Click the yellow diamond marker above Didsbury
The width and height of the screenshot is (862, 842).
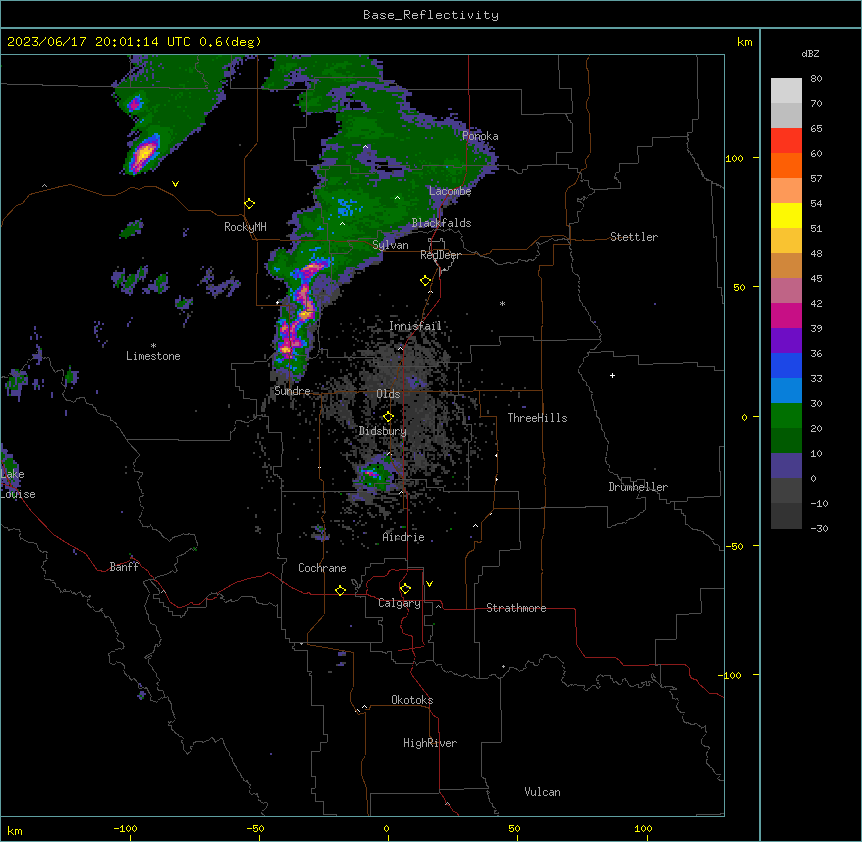tap(388, 417)
